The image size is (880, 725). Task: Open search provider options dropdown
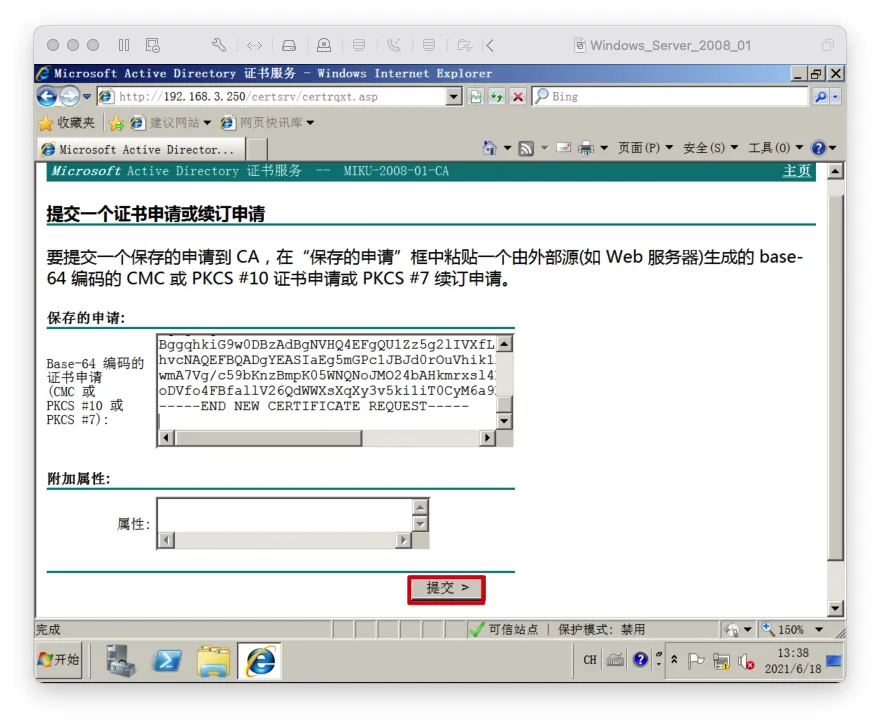click(x=835, y=97)
